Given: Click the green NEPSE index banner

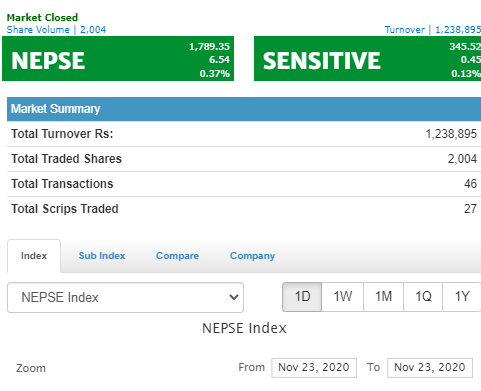Looking at the screenshot, I should tap(118, 59).
